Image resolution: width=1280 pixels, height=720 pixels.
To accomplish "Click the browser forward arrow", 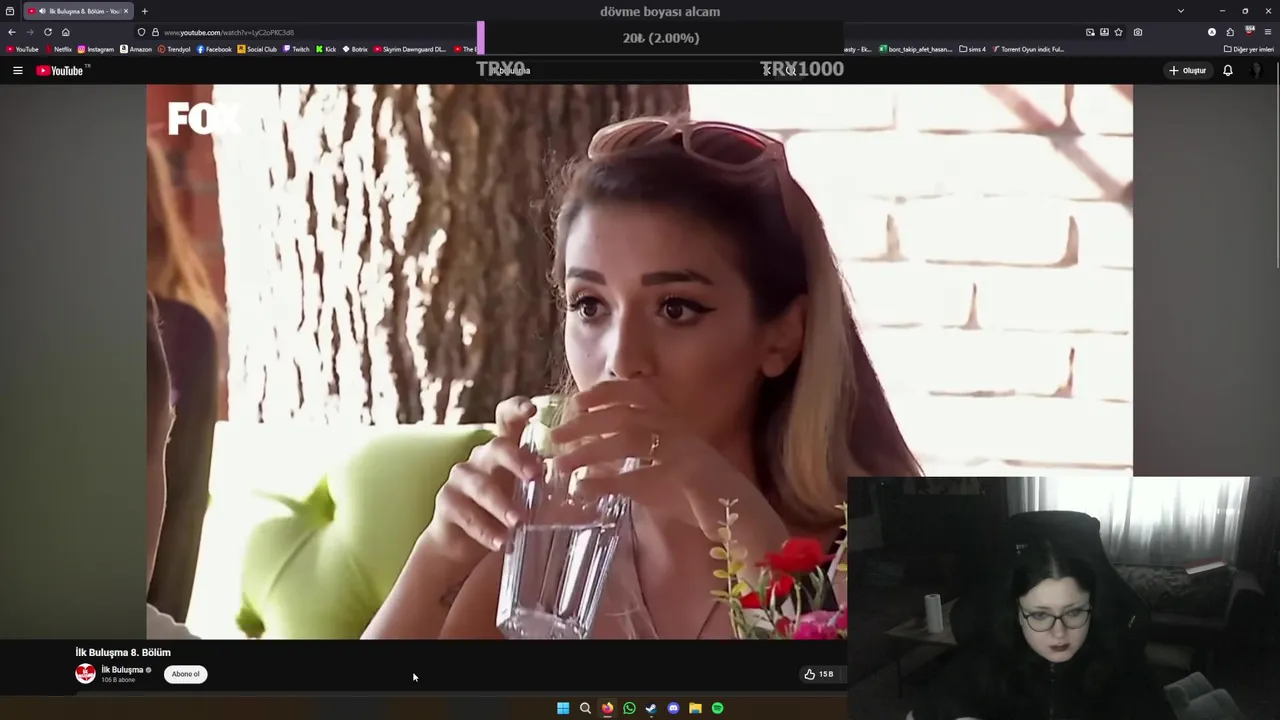I will (30, 32).
